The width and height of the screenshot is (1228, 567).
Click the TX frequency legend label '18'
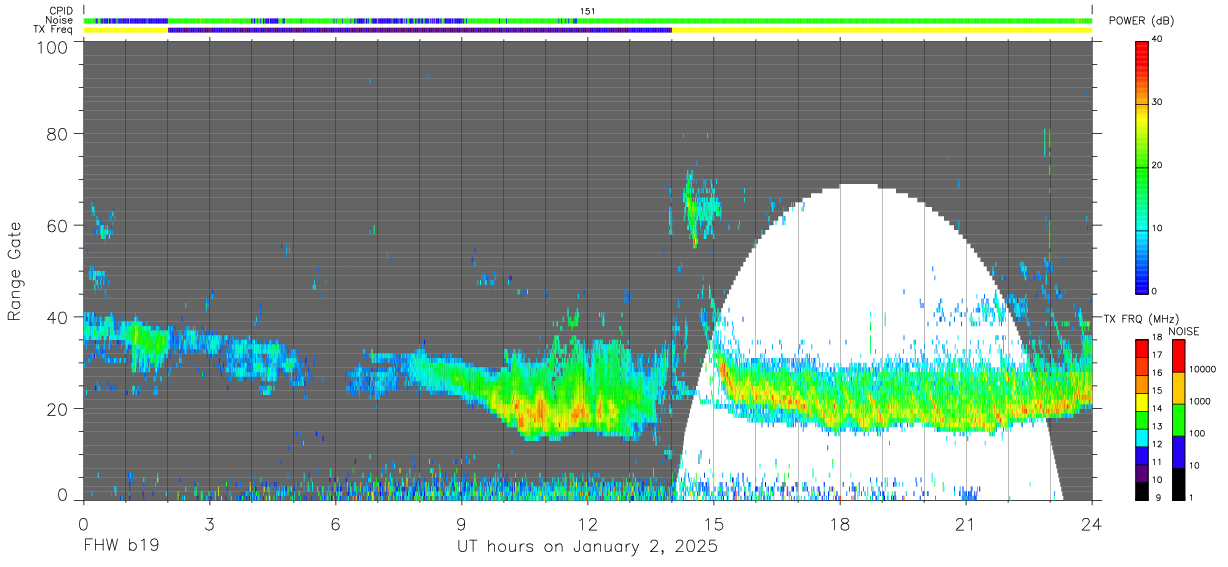tap(1157, 337)
